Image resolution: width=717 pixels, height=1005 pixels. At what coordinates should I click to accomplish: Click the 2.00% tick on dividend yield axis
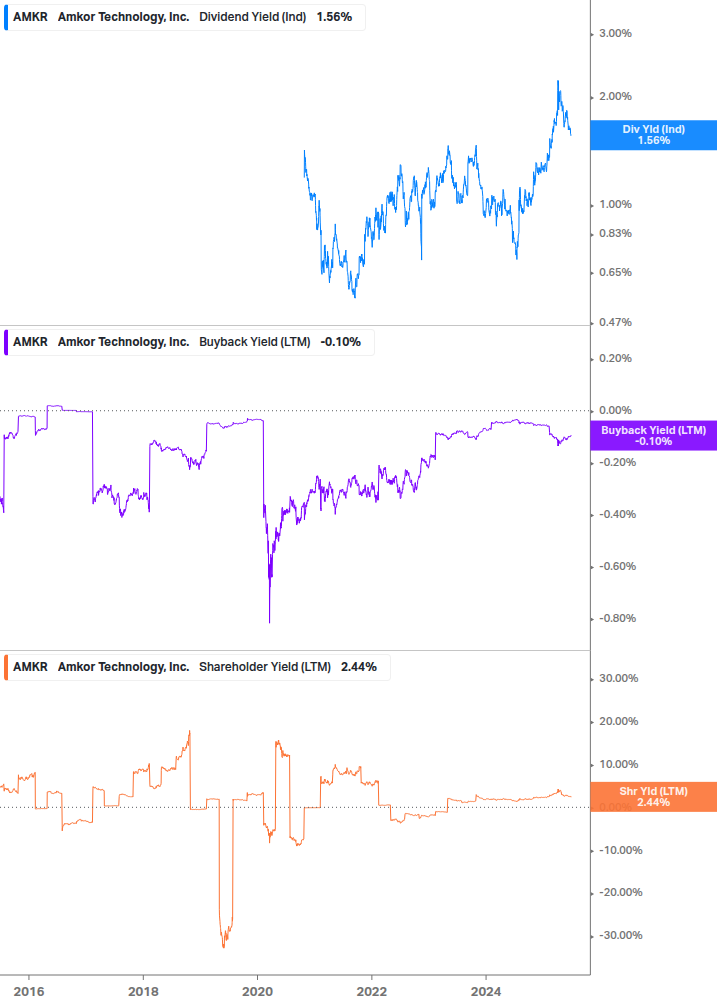(x=615, y=96)
